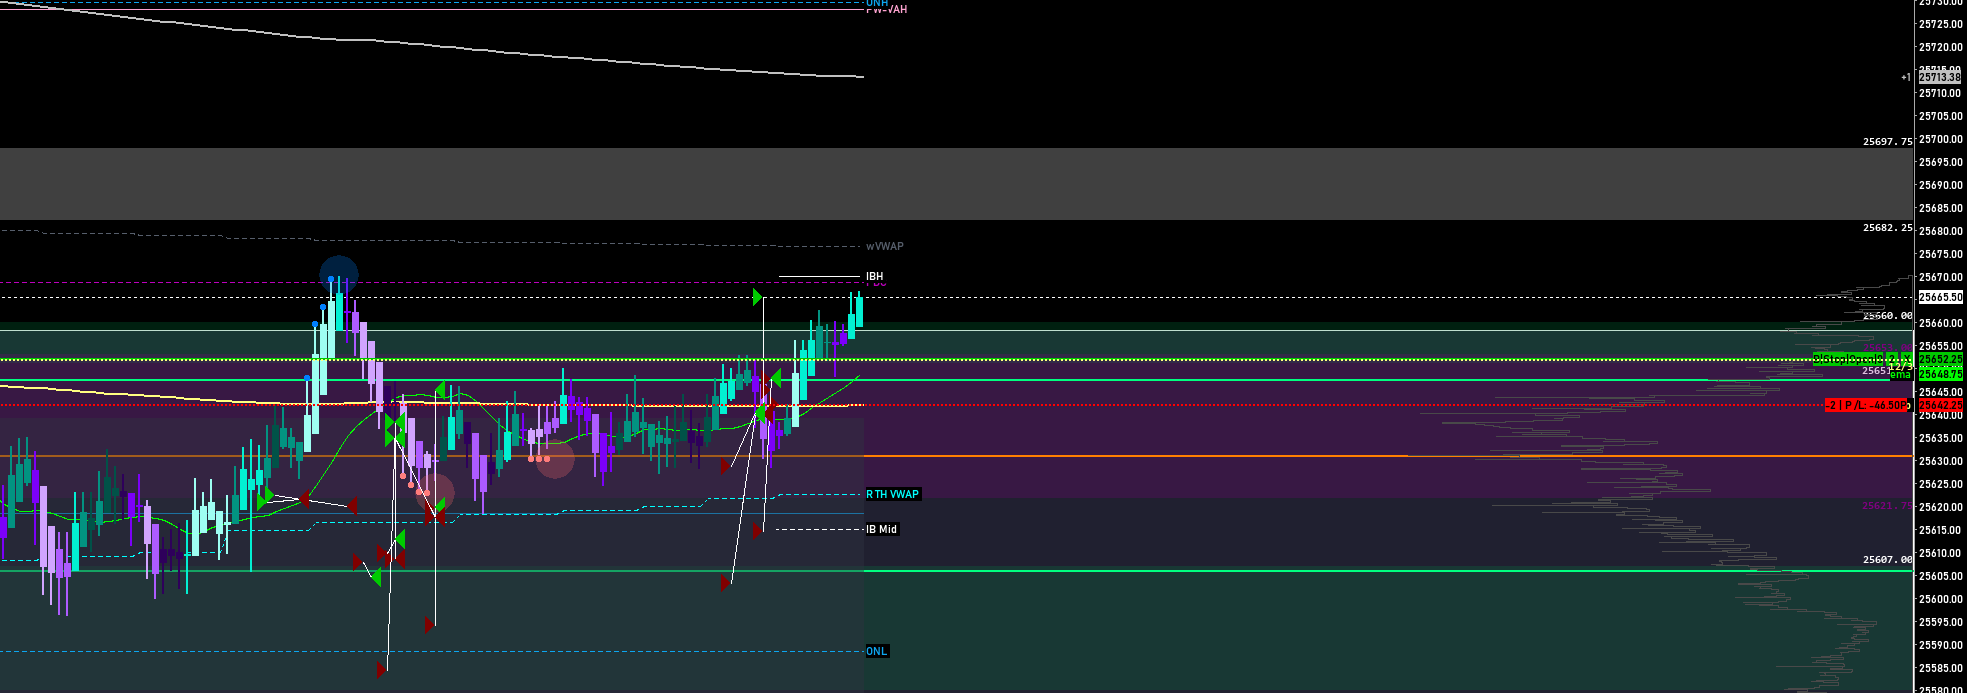1967x693 pixels.
Task: Select the blue circle marker at session high
Action: point(338,275)
